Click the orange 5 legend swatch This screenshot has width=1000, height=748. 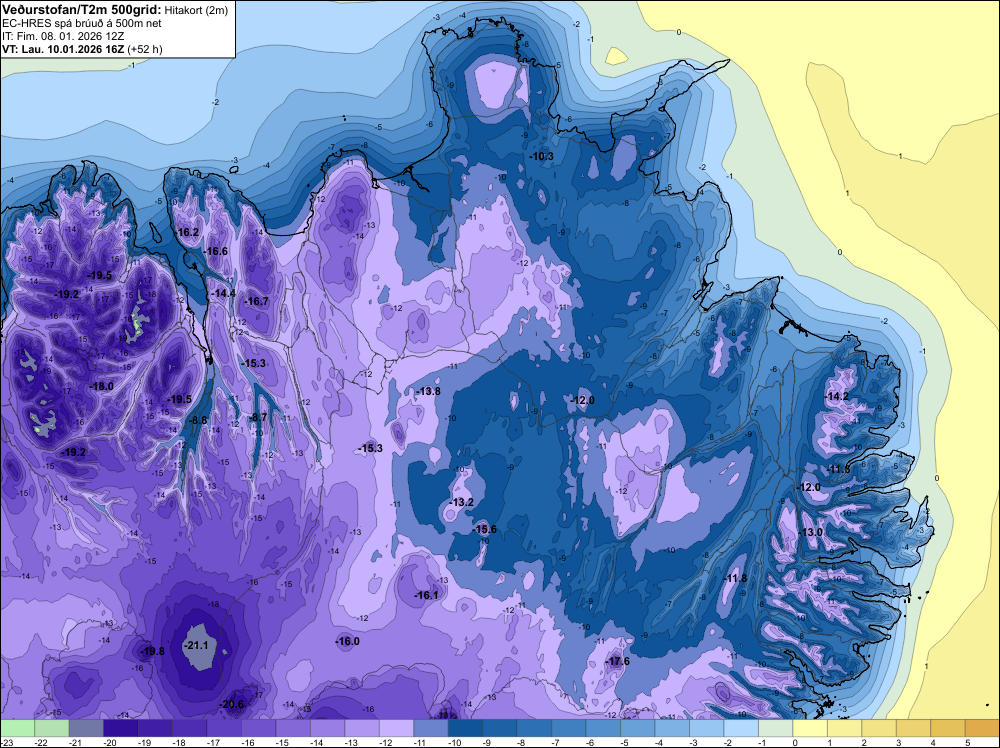pos(983,728)
